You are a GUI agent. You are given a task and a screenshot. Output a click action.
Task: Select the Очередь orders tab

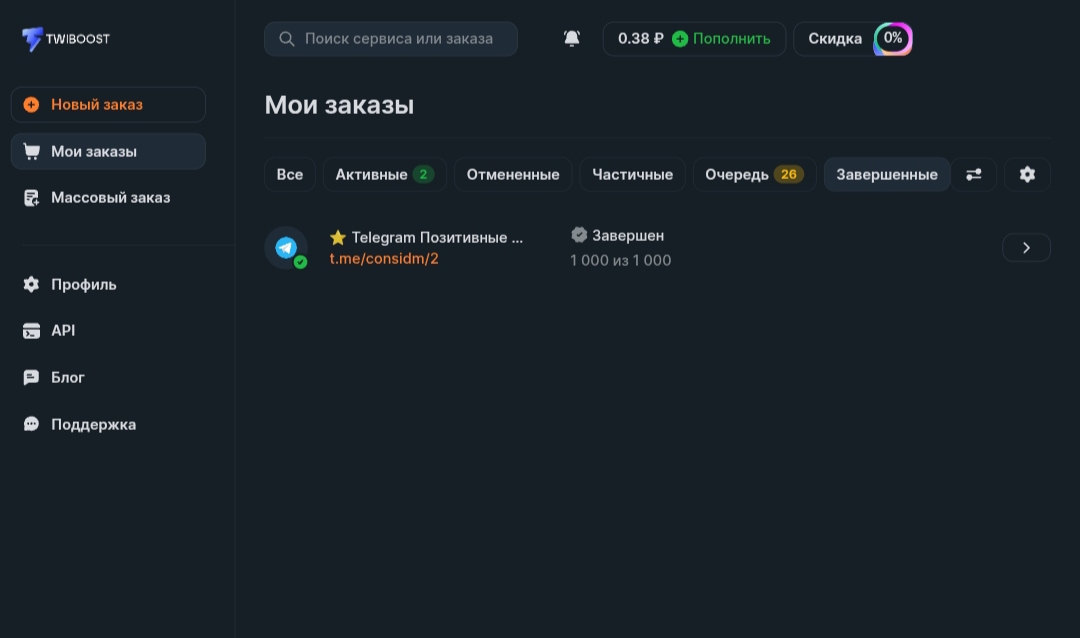click(x=754, y=174)
